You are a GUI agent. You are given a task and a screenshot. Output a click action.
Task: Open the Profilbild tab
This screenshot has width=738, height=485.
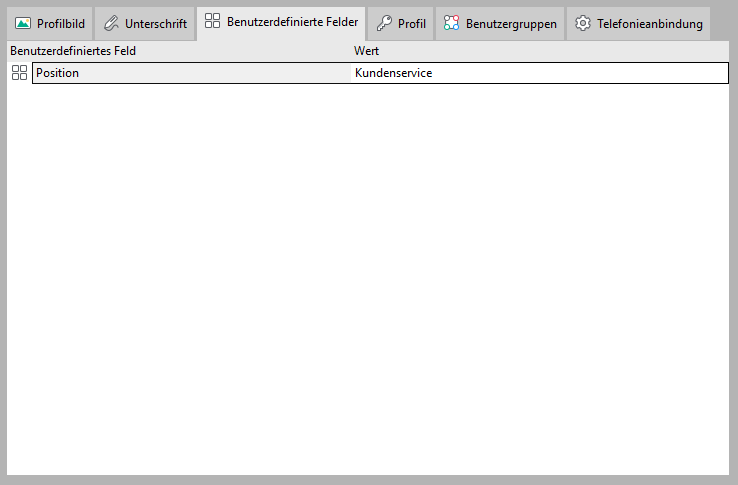49,24
